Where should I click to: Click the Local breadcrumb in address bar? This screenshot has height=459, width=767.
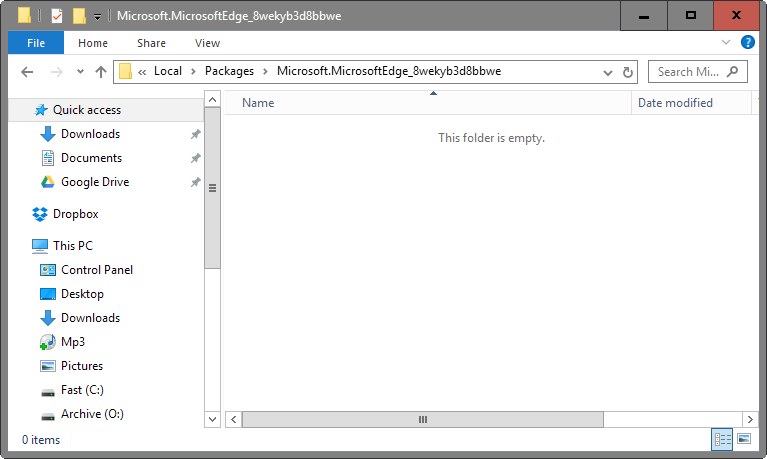pos(168,71)
